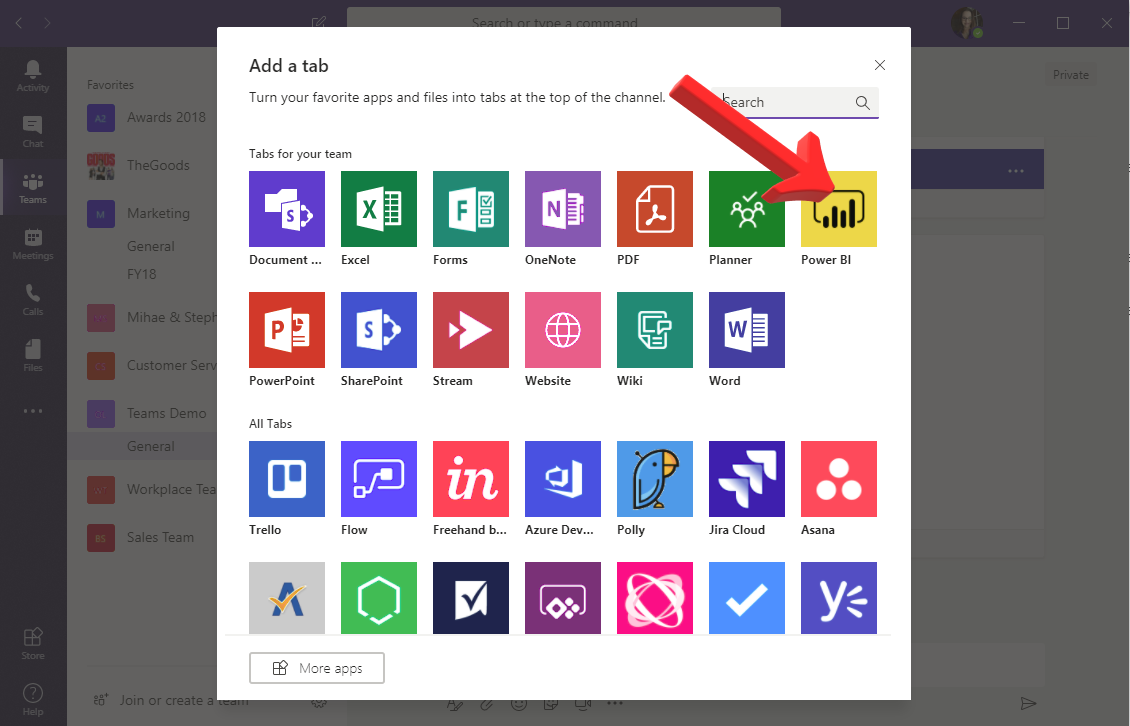Open the Calendar via Meetings sidebar icon
Image resolution: width=1130 pixels, height=726 pixels.
(33, 243)
